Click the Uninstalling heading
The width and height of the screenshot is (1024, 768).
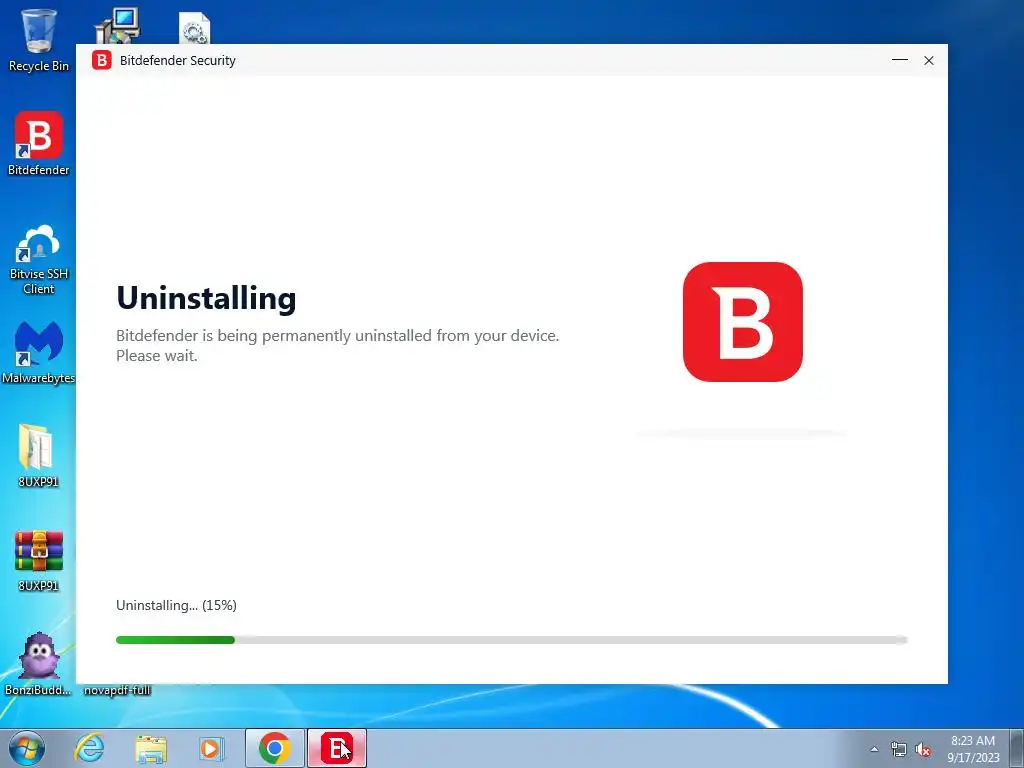tap(206, 298)
